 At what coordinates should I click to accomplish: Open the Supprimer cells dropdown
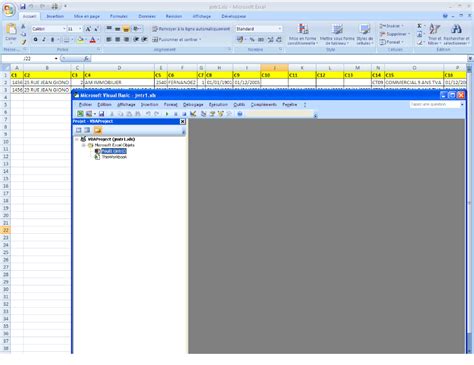coord(394,34)
